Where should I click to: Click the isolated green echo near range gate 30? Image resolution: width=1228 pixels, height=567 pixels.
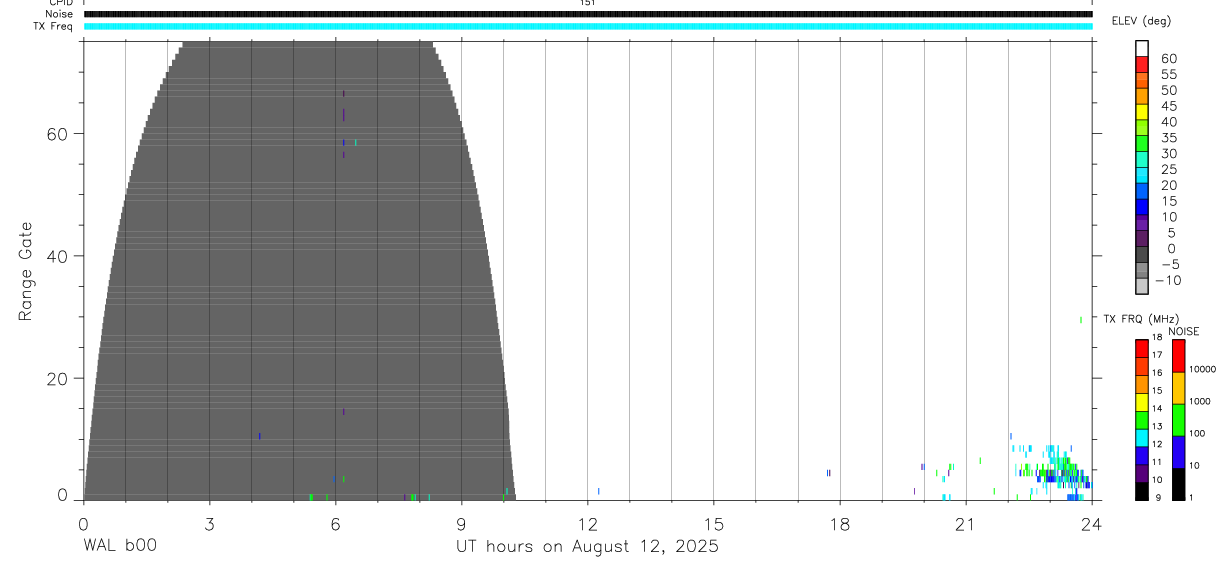1080,320
